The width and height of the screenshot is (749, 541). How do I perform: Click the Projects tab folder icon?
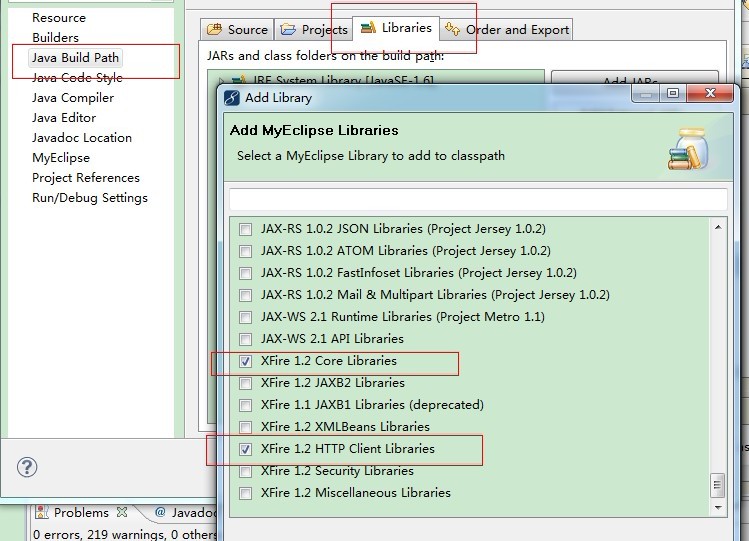click(x=288, y=29)
